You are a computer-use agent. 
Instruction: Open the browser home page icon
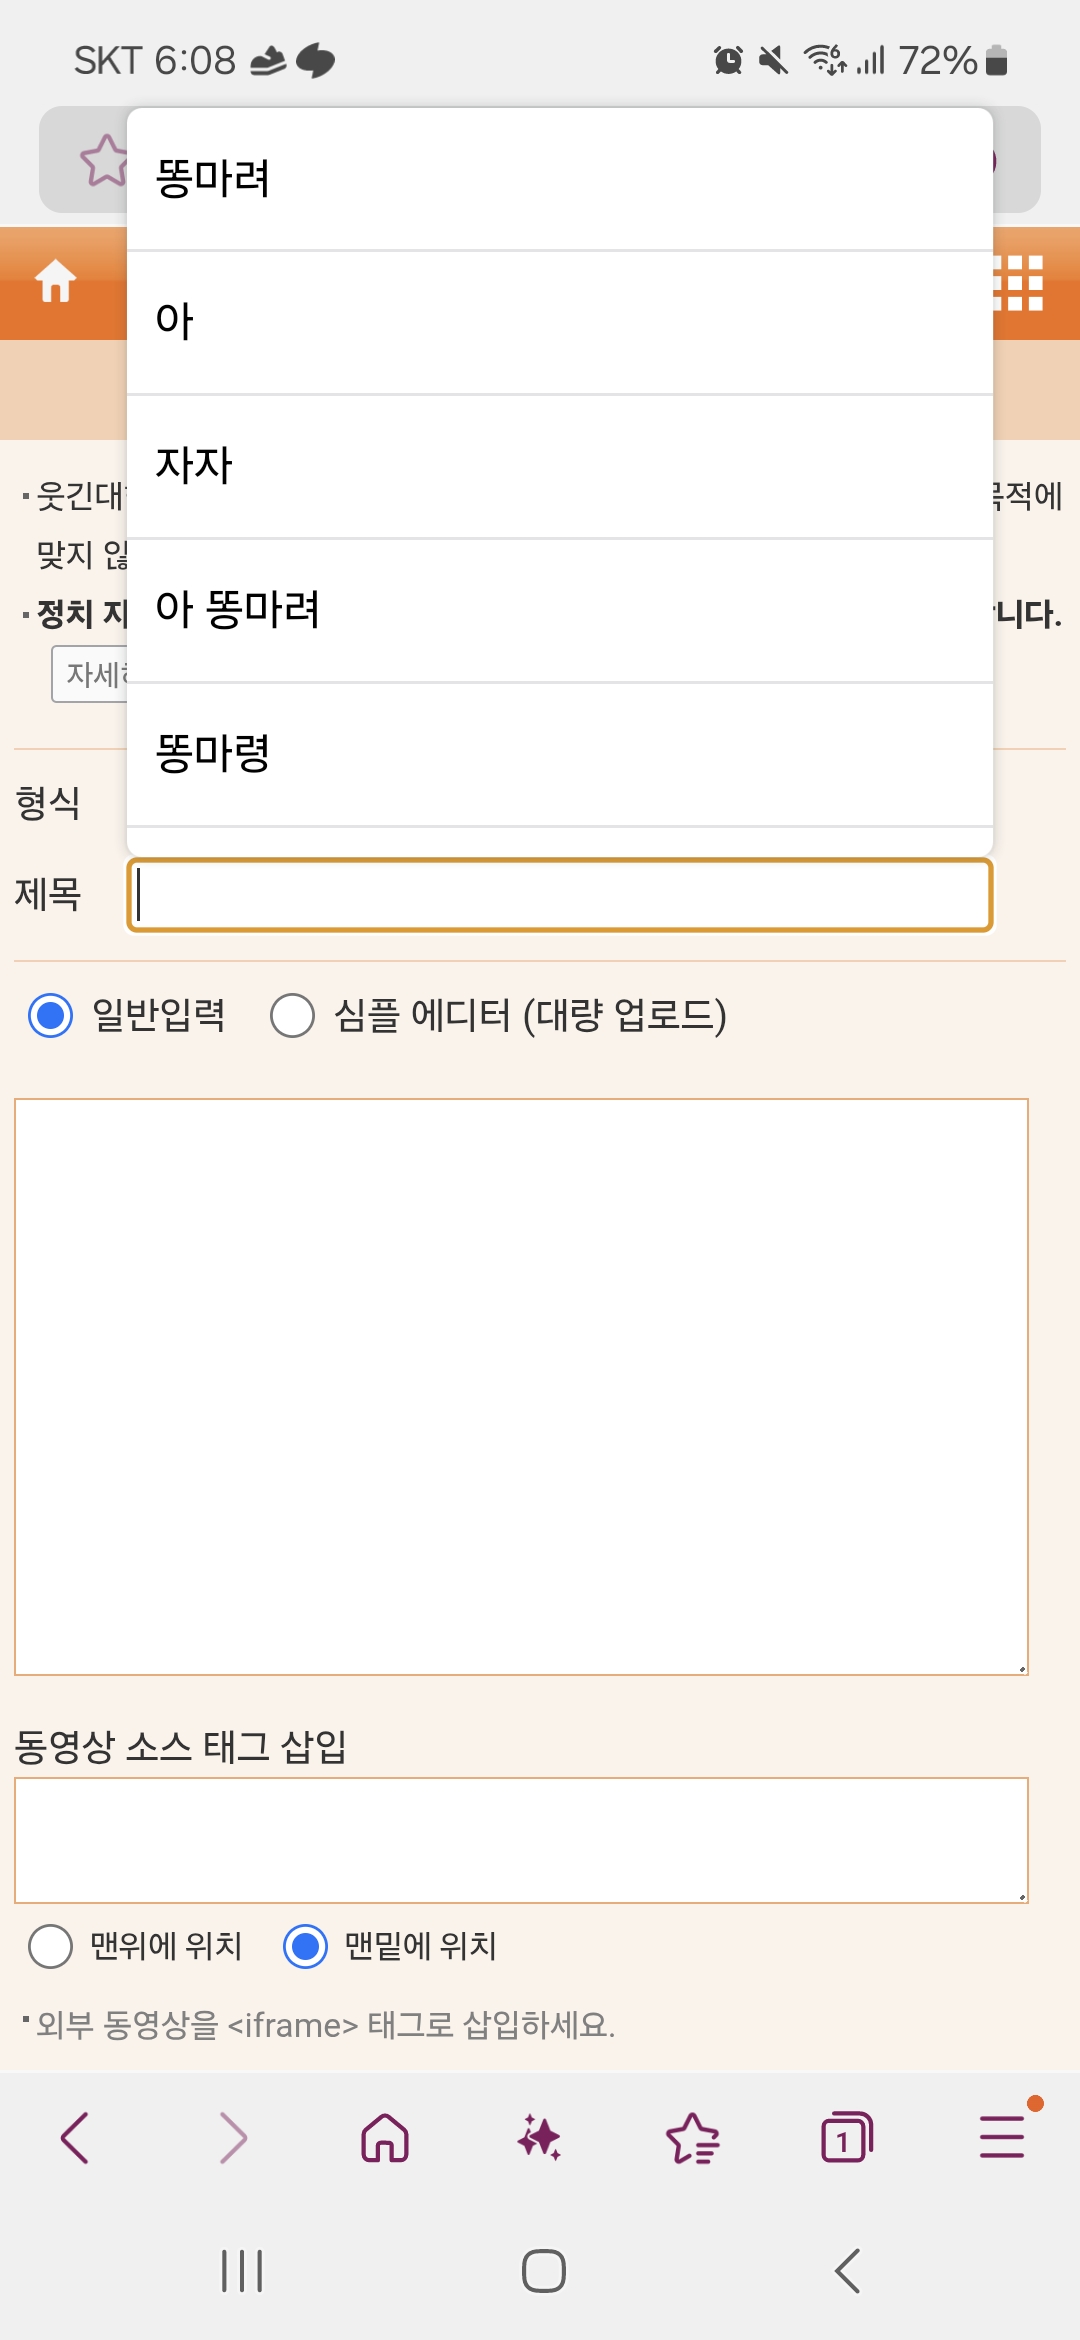(x=385, y=2138)
